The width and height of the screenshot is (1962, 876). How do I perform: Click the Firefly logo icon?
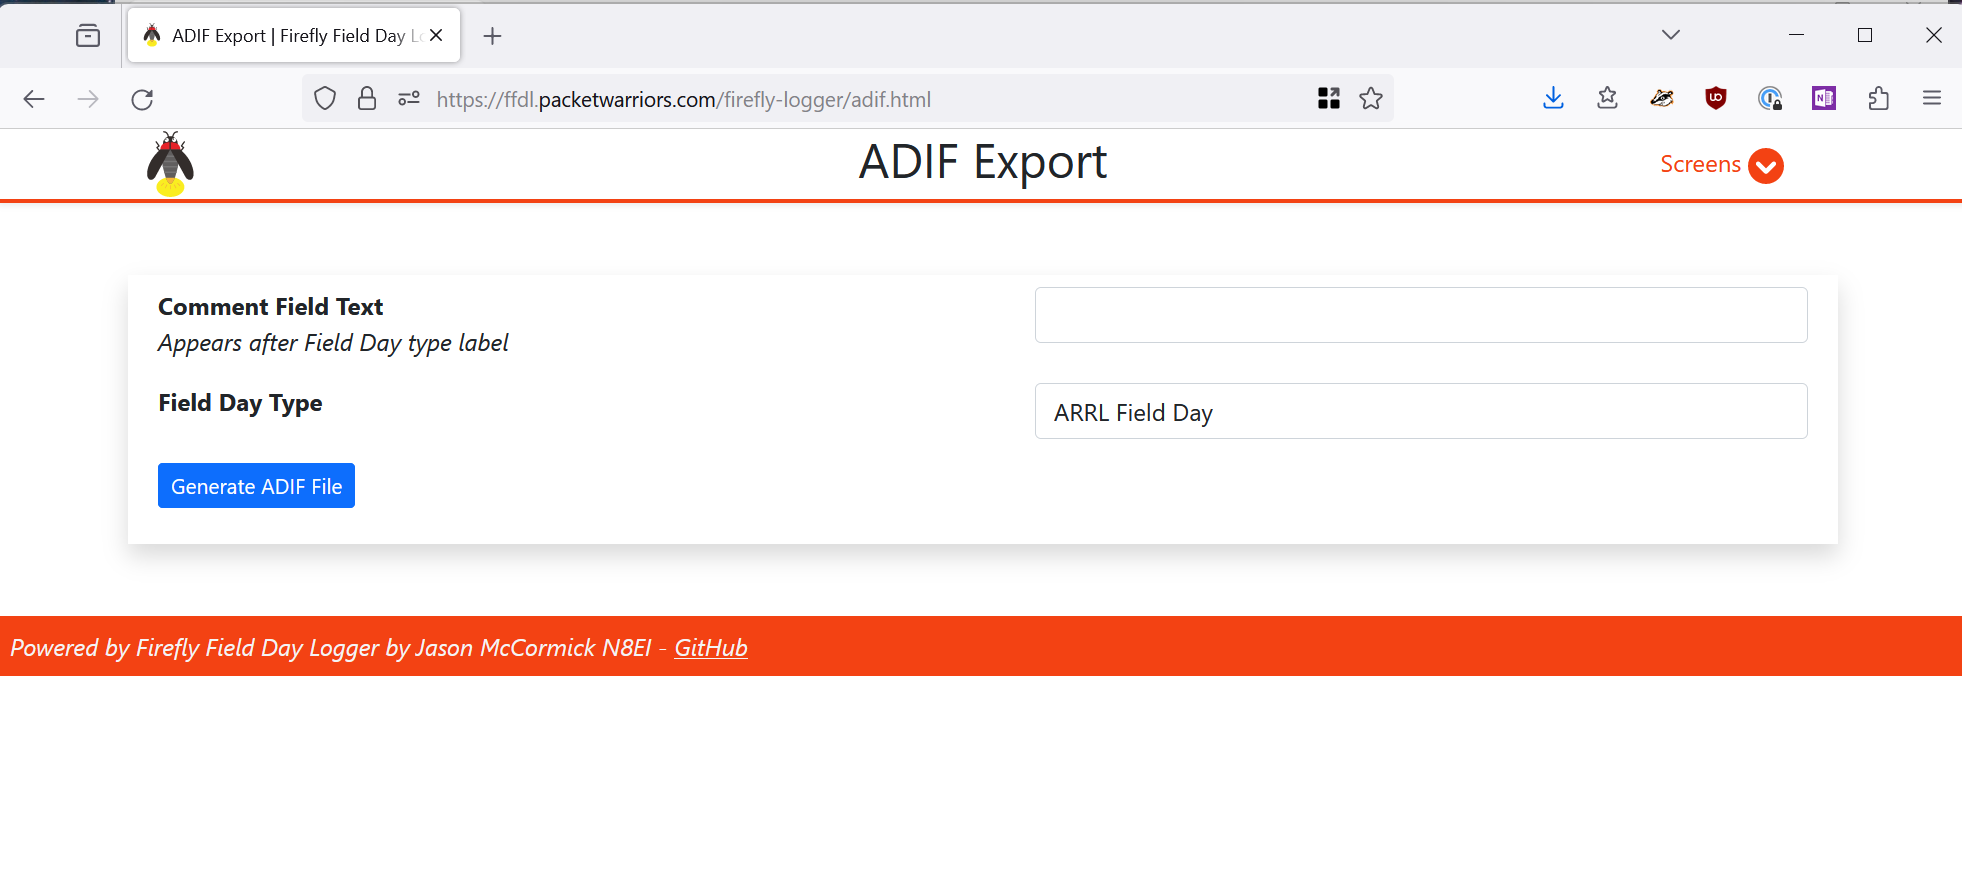coord(170,164)
